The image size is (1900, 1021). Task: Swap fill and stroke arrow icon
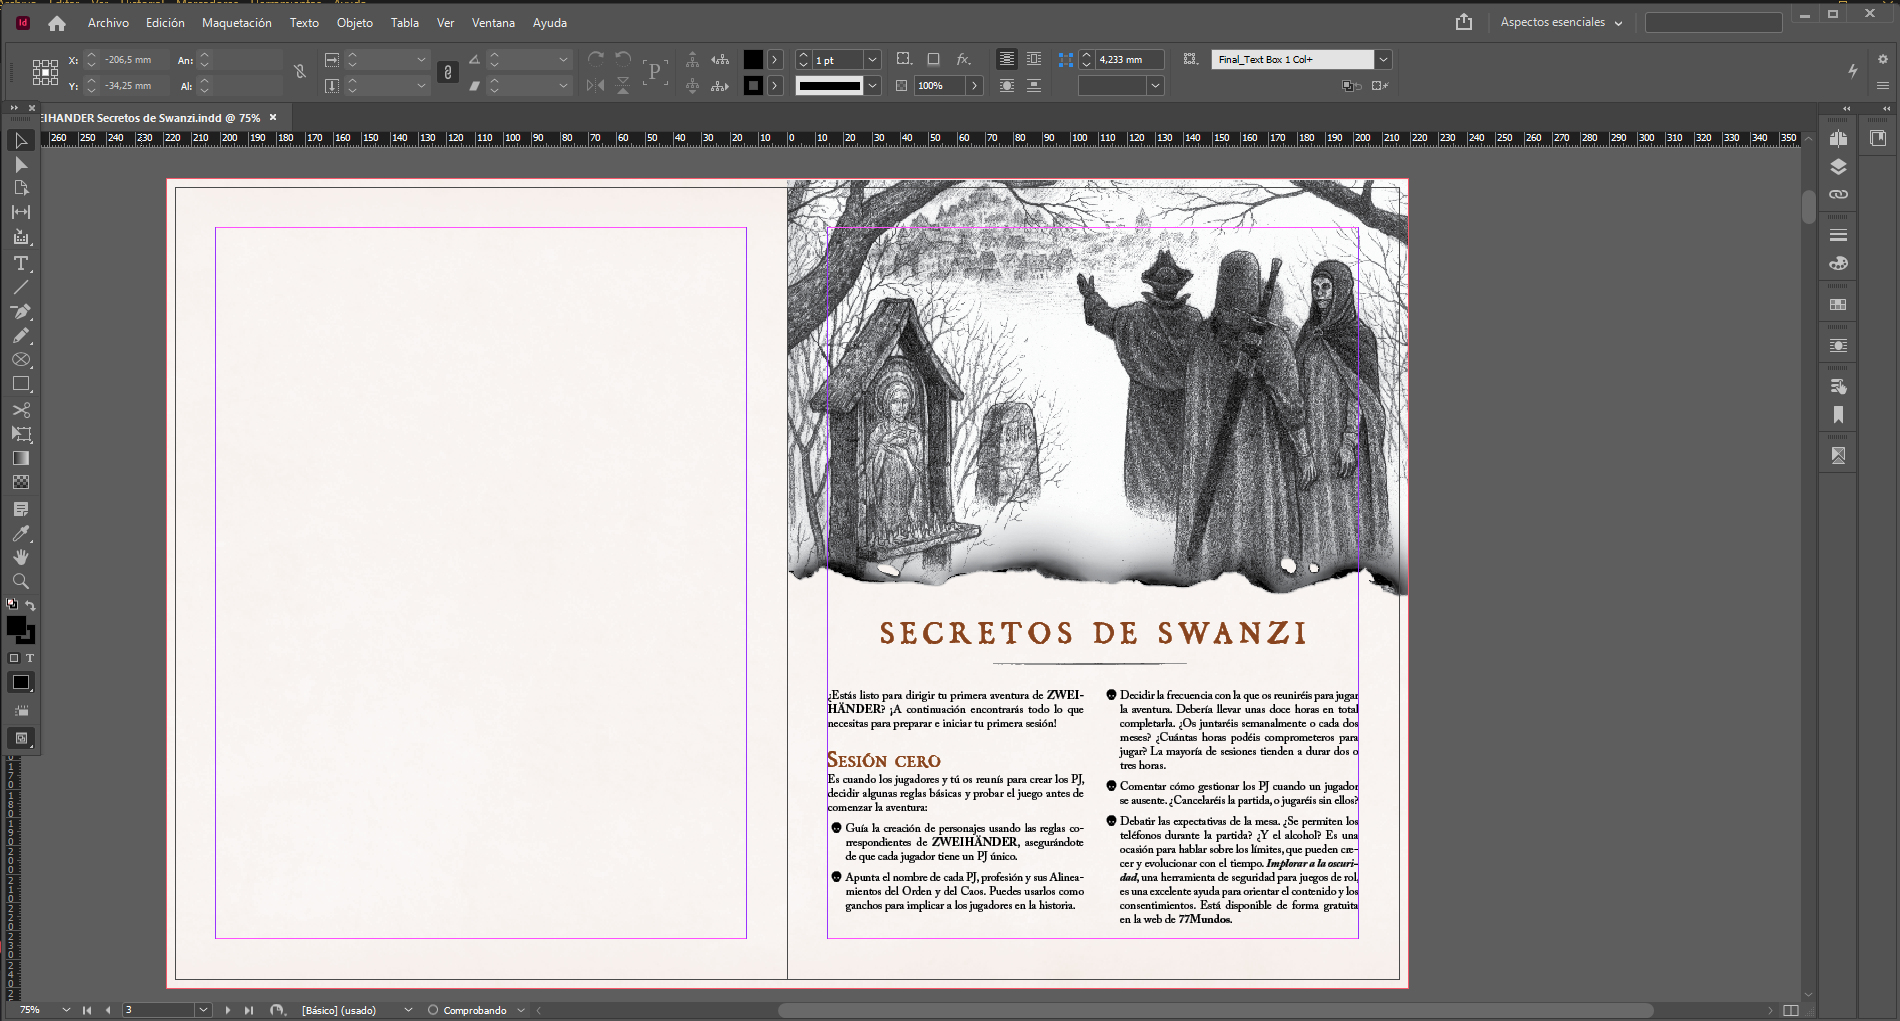pos(30,605)
